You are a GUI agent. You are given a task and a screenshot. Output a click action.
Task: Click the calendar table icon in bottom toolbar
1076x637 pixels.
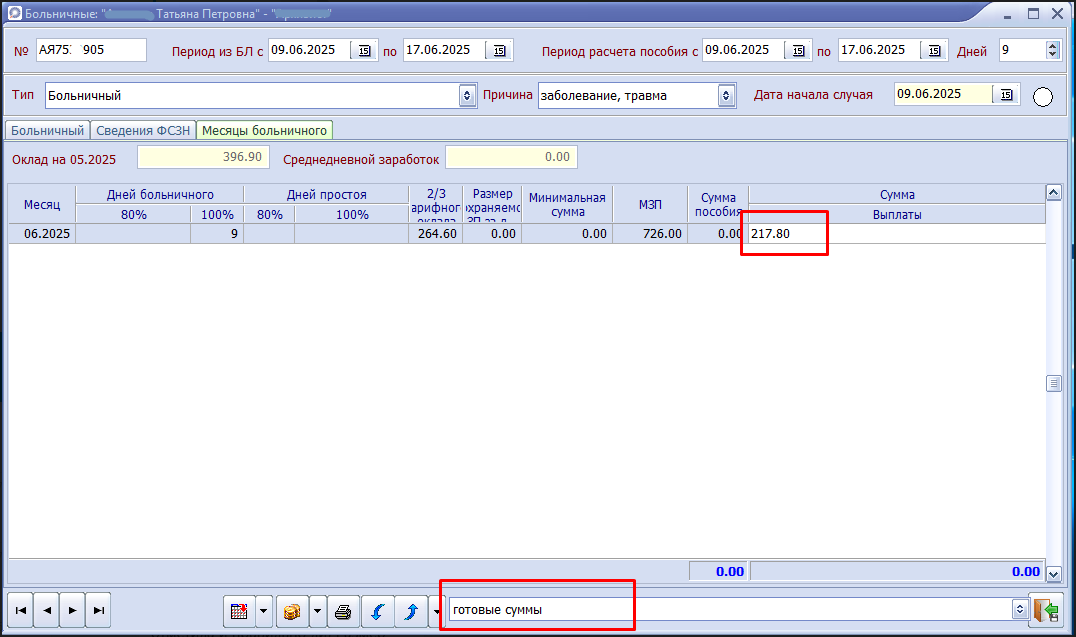coord(239,610)
